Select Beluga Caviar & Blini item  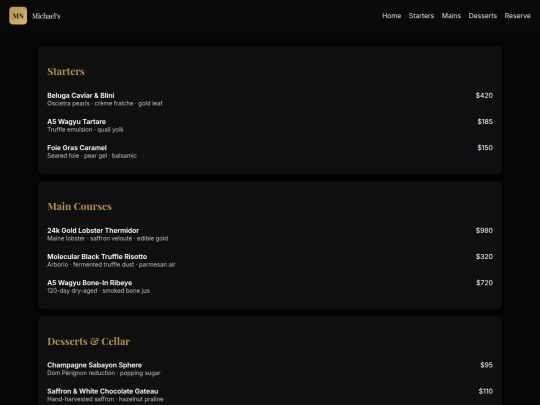(x=81, y=95)
